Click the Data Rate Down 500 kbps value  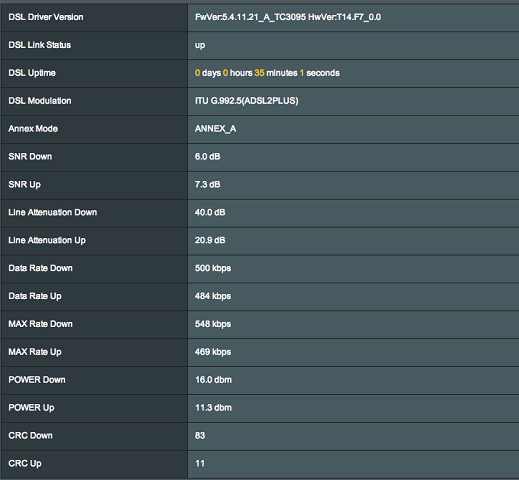(213, 268)
